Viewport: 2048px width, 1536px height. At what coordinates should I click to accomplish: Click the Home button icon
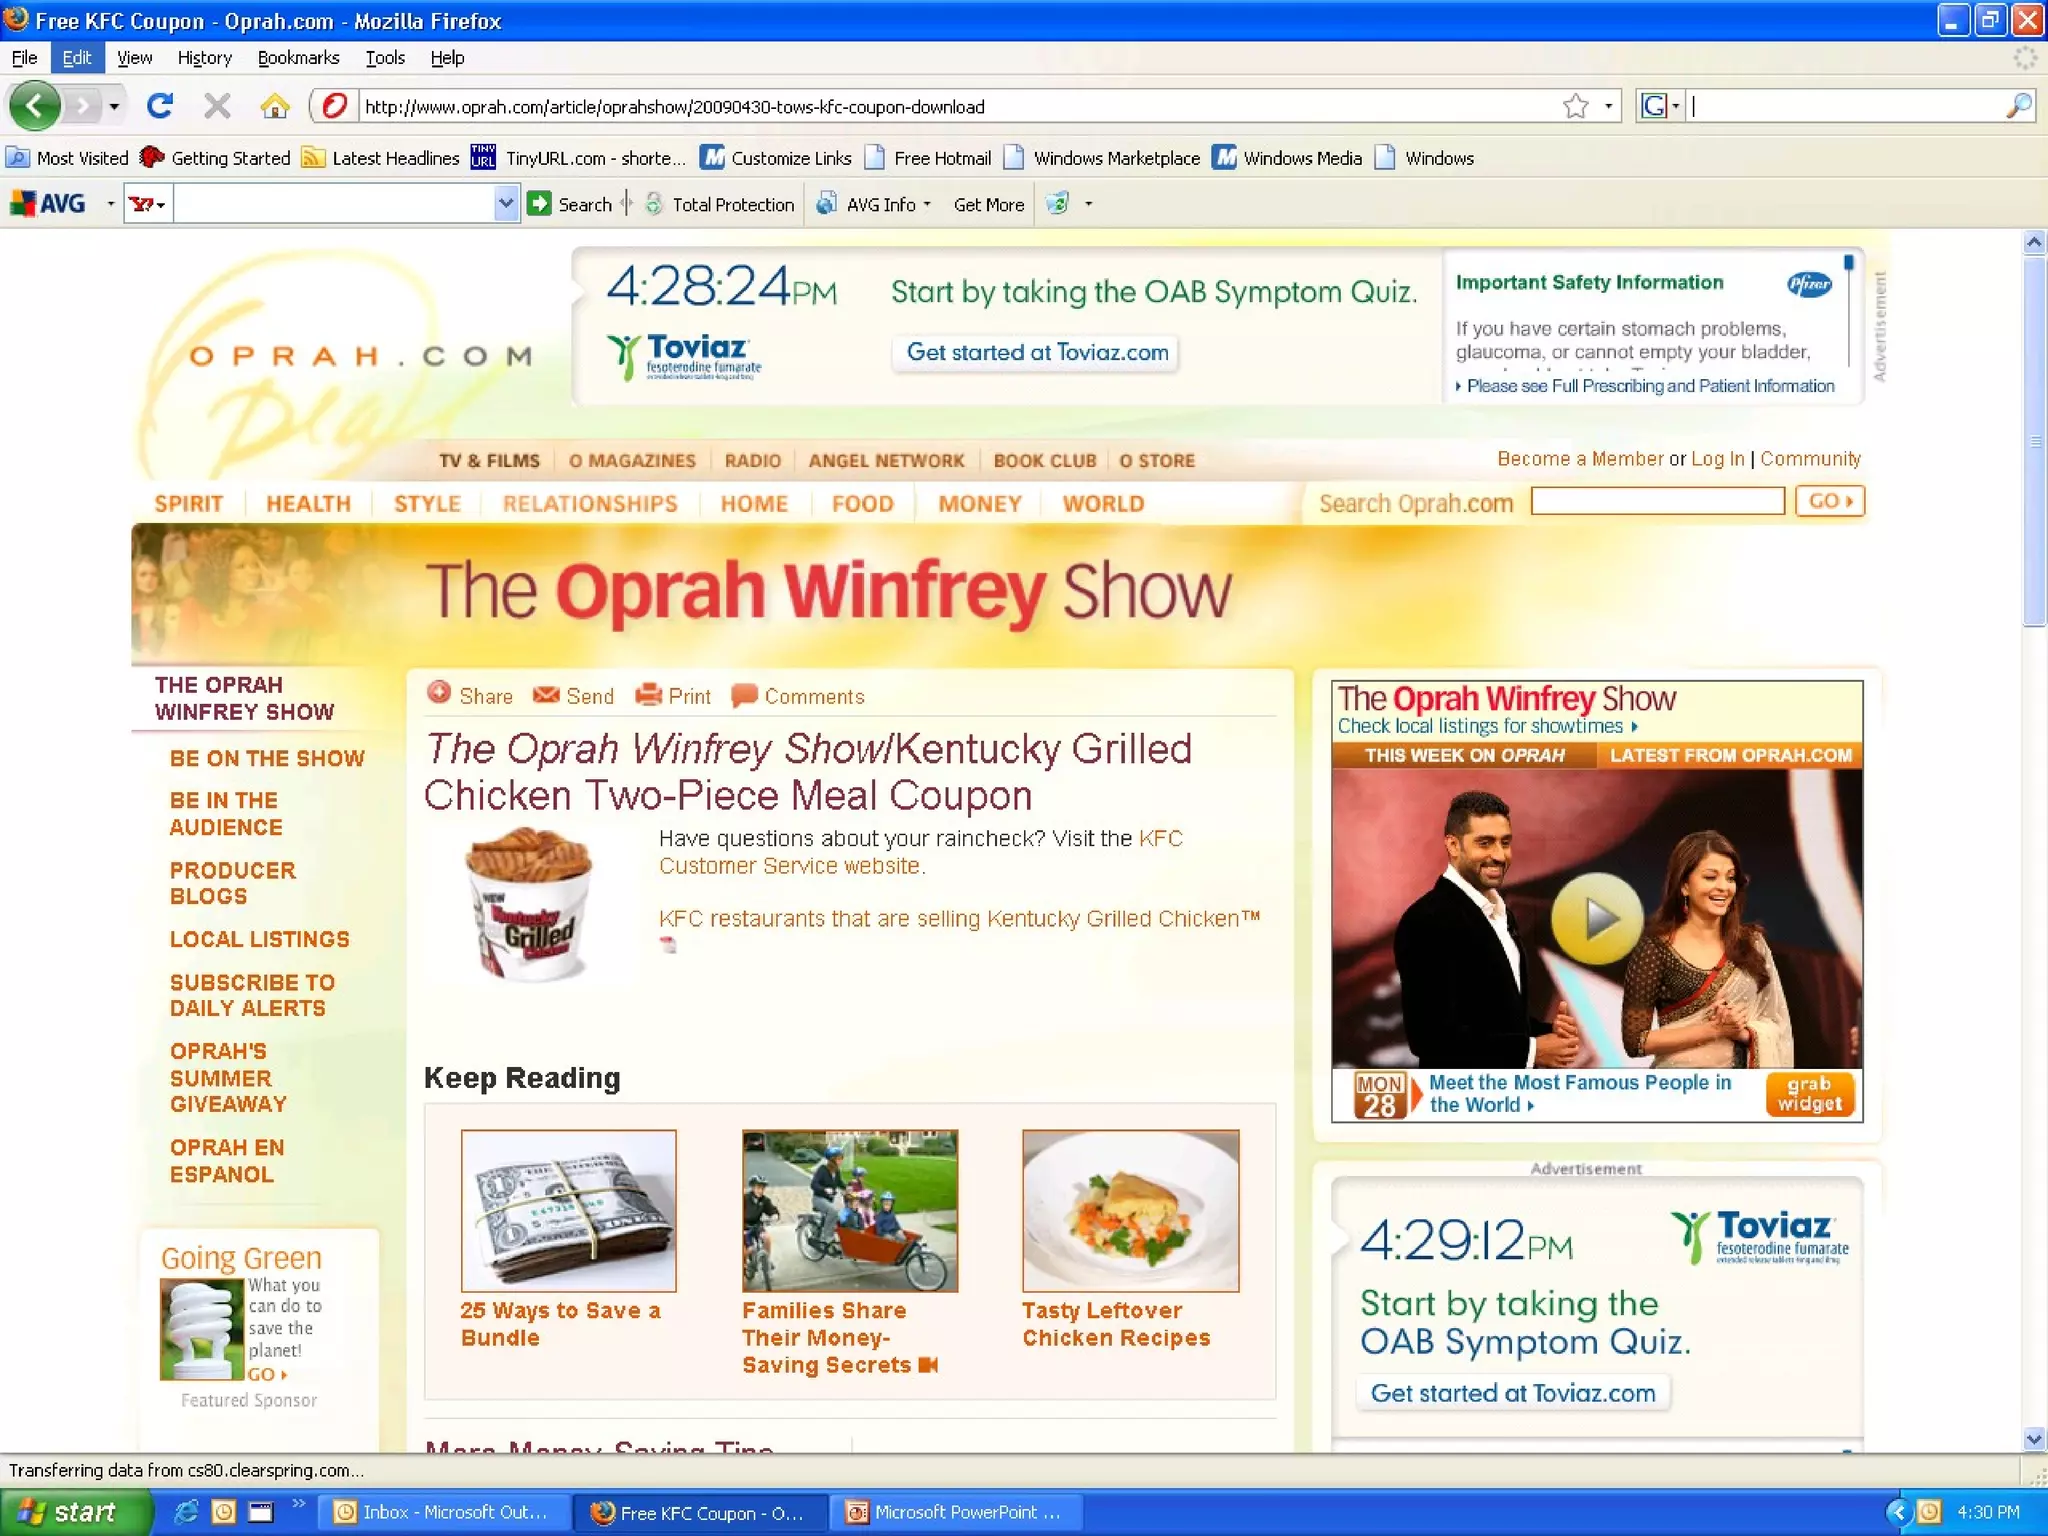coord(275,105)
